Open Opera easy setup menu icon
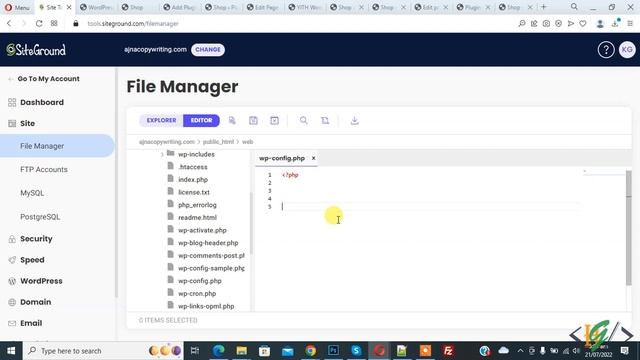This screenshot has height=360, width=640. [630, 24]
